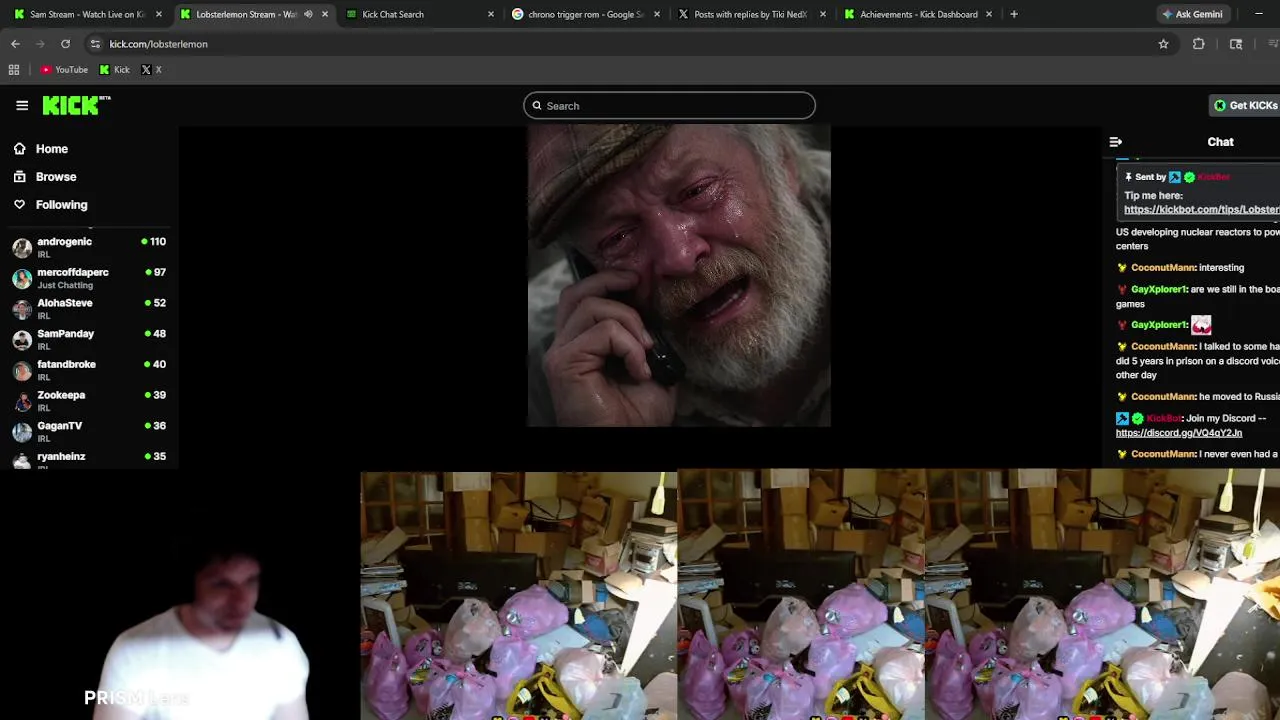Click GayXplorer1 username with emote message
The height and width of the screenshot is (720, 1280).
click(1159, 325)
